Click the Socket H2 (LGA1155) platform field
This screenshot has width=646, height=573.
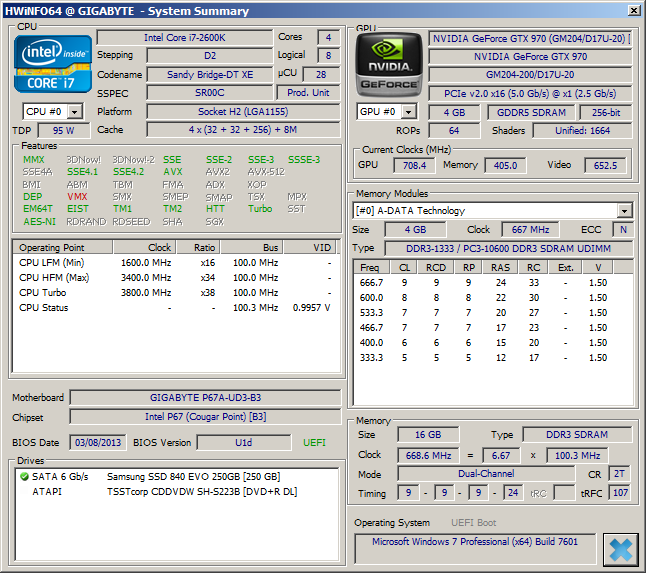point(243,112)
